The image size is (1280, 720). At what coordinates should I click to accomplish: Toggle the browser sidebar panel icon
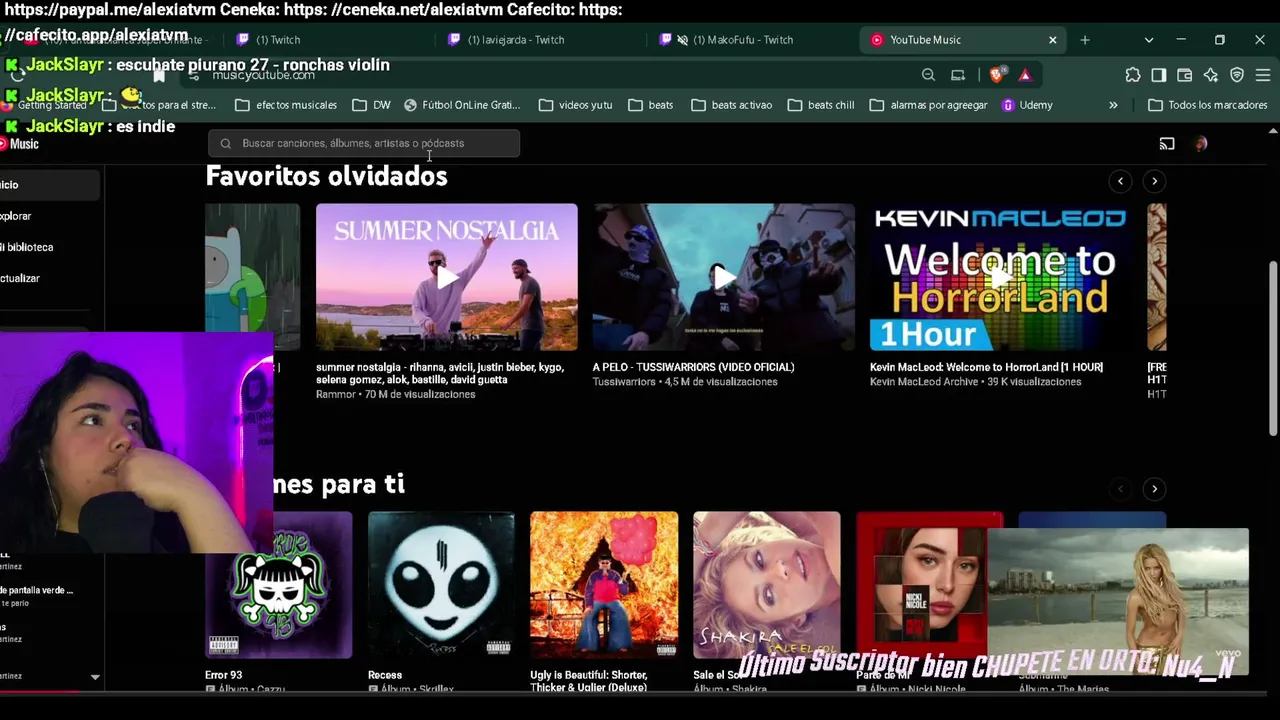[x=1158, y=75]
